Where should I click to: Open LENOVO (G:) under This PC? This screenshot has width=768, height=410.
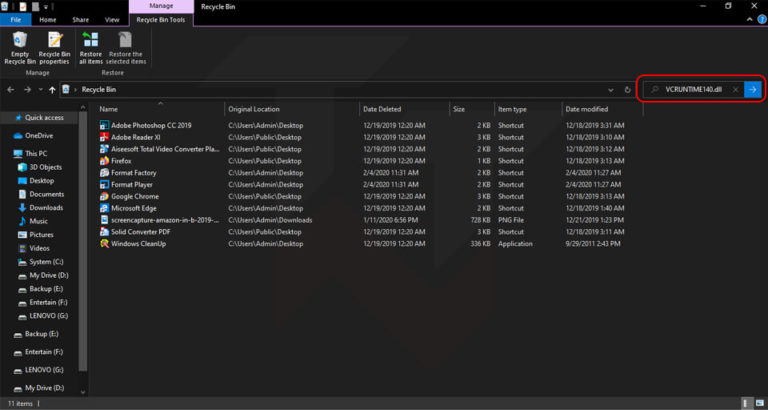(x=48, y=316)
